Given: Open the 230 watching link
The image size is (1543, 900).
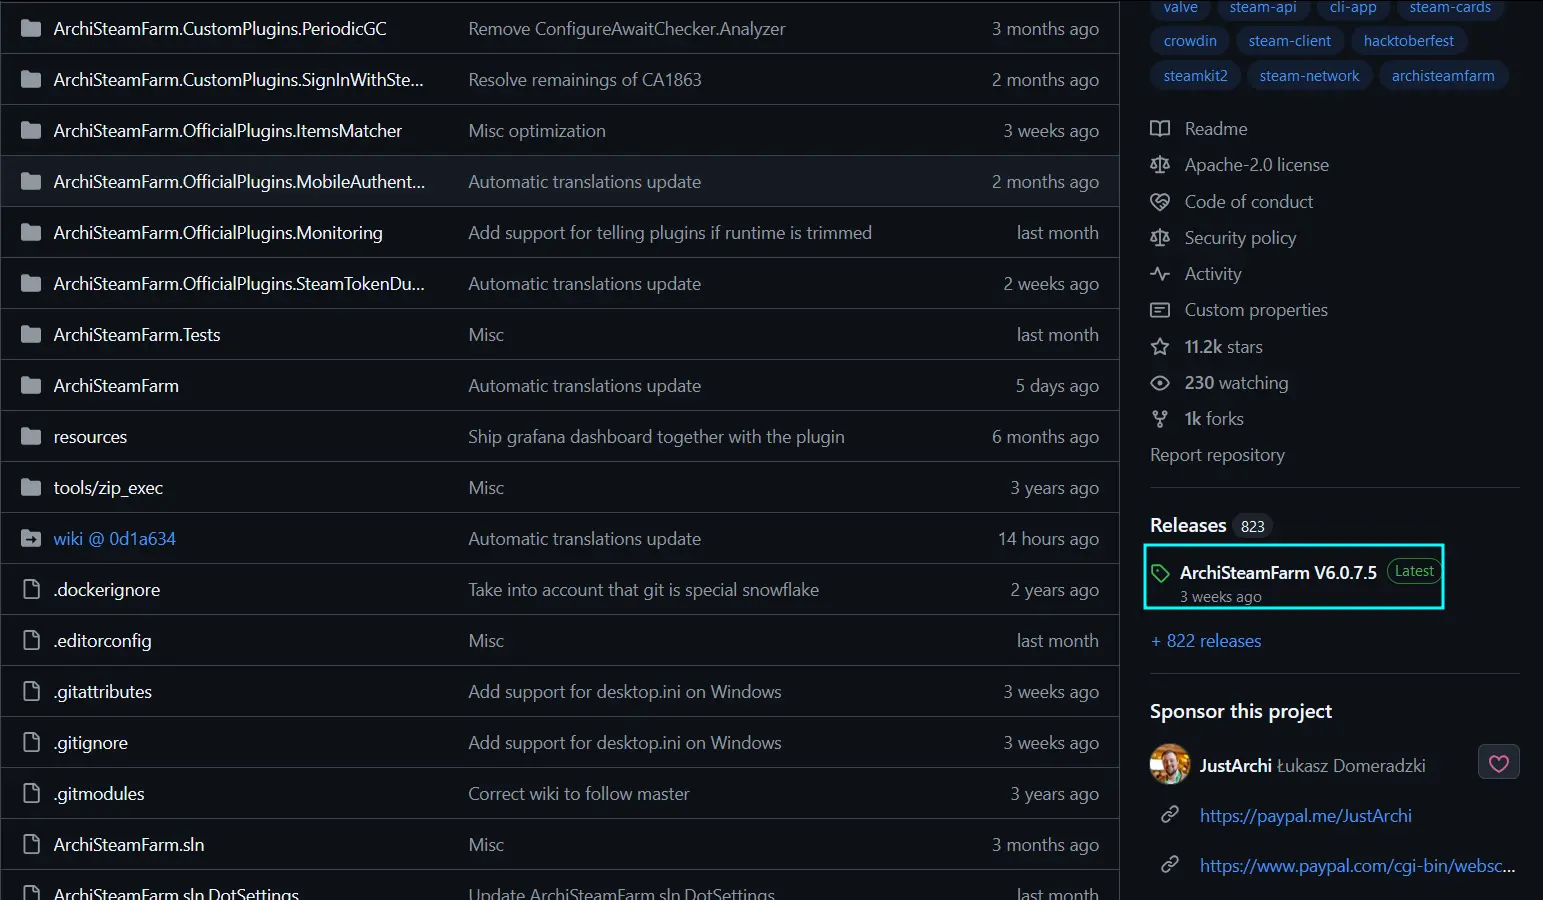Looking at the screenshot, I should (1236, 383).
